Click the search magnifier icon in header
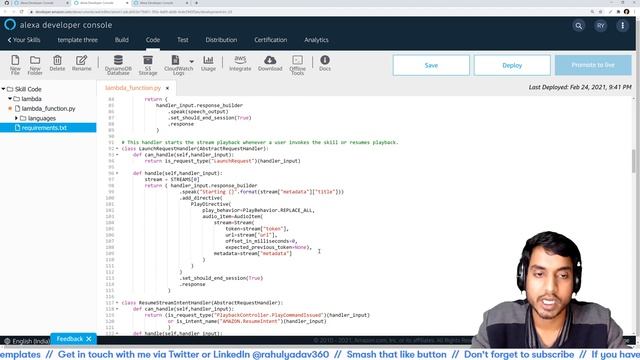Viewport: 640px width, 360px height. click(578, 26)
